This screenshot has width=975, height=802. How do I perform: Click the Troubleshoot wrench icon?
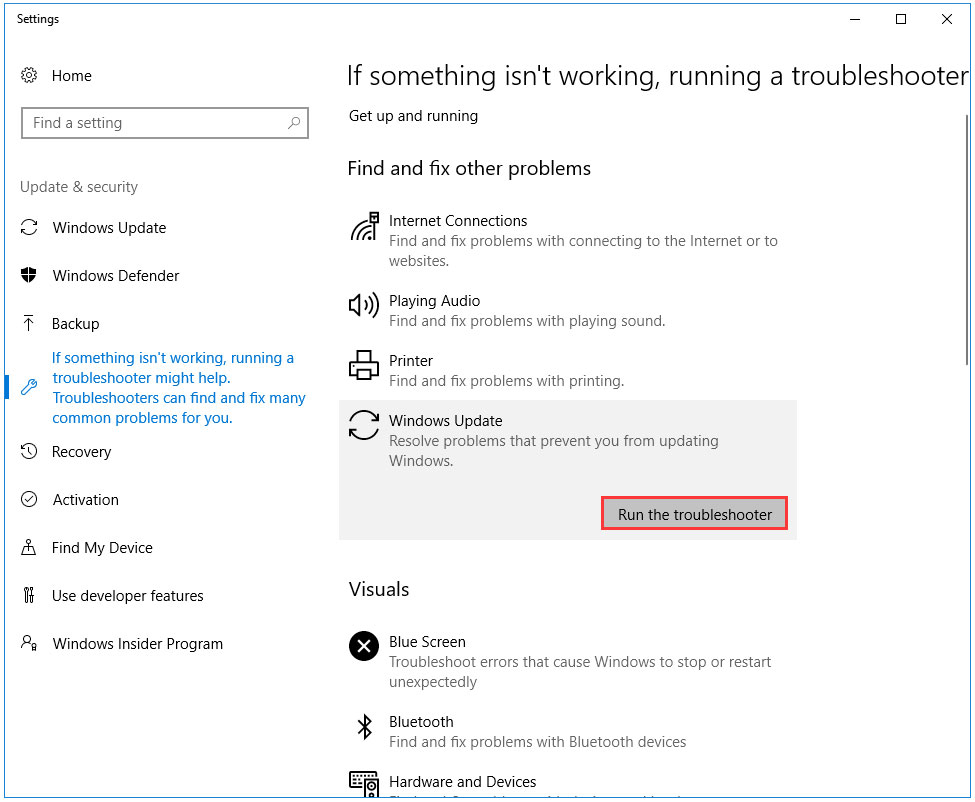pyautogui.click(x=29, y=387)
